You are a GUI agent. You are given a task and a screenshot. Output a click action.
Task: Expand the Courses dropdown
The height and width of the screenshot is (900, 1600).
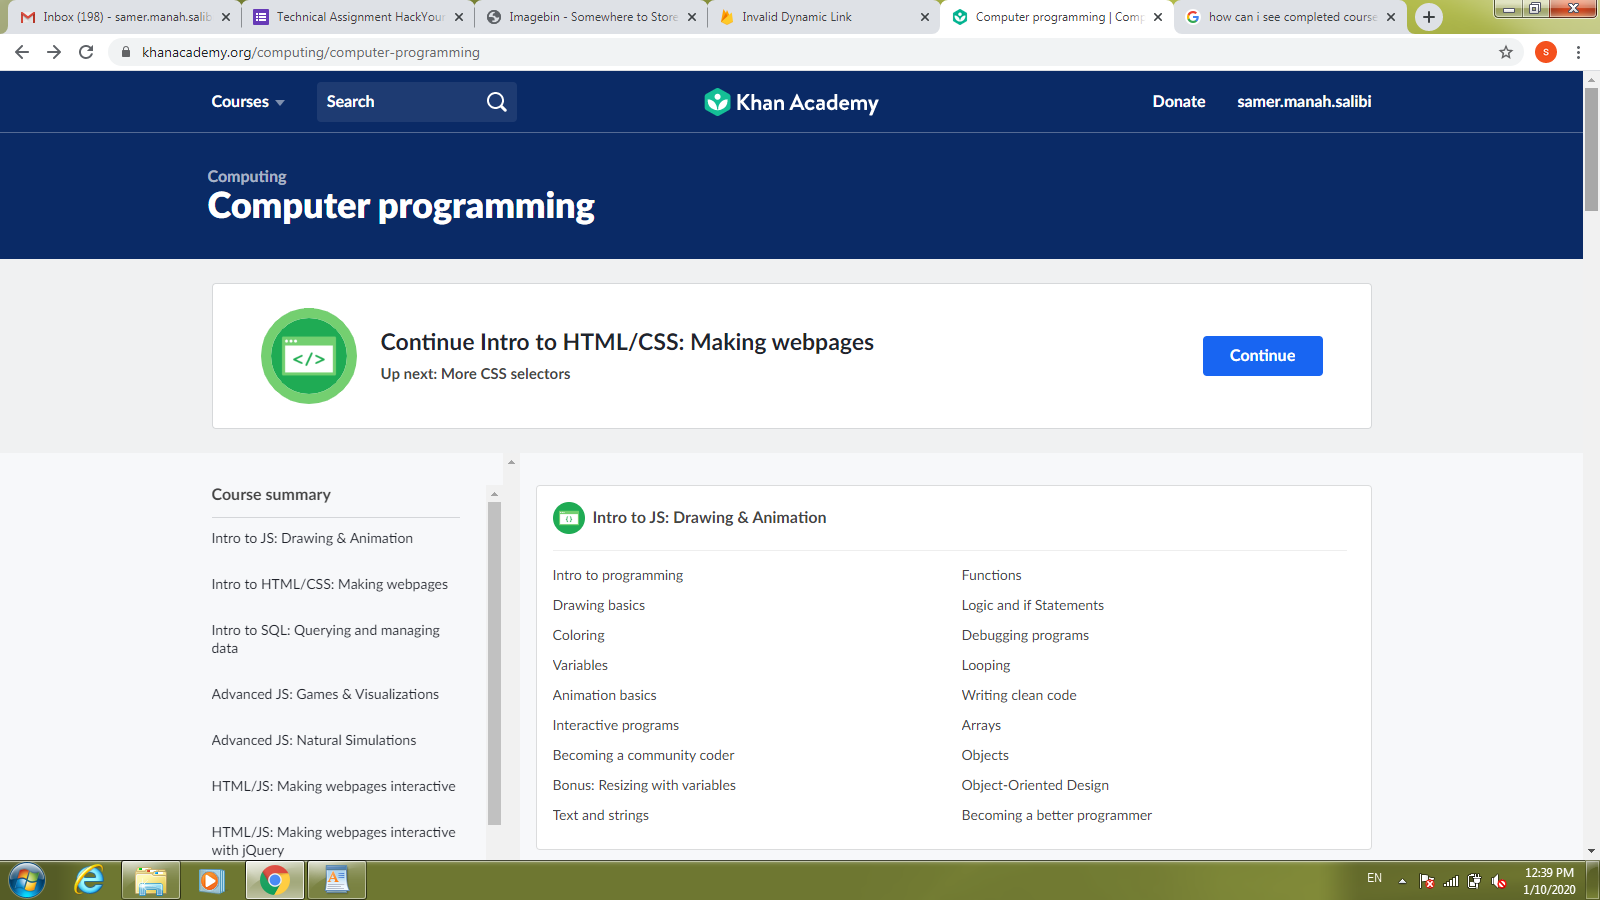248,102
